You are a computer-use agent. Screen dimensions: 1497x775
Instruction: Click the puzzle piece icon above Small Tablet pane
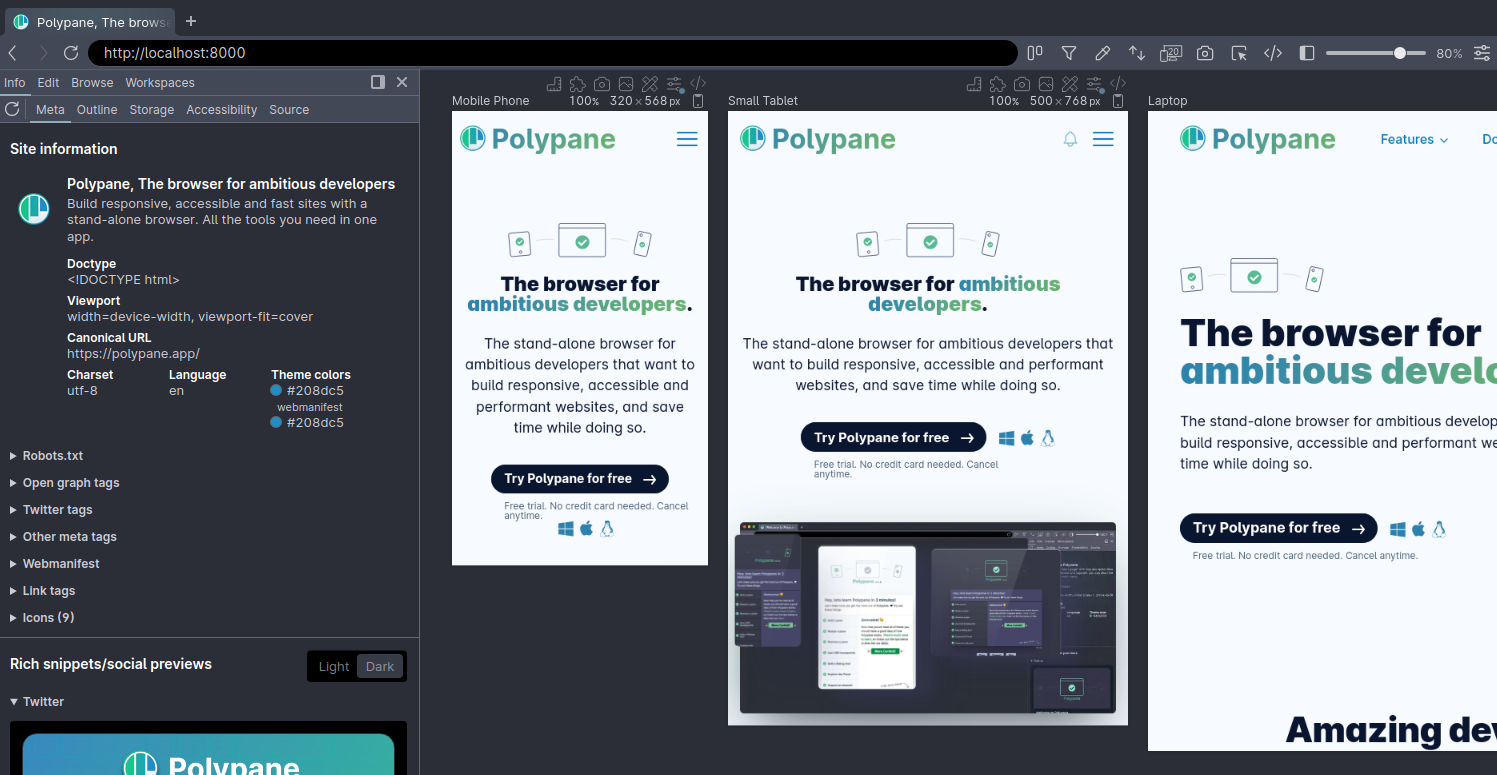click(x=998, y=84)
